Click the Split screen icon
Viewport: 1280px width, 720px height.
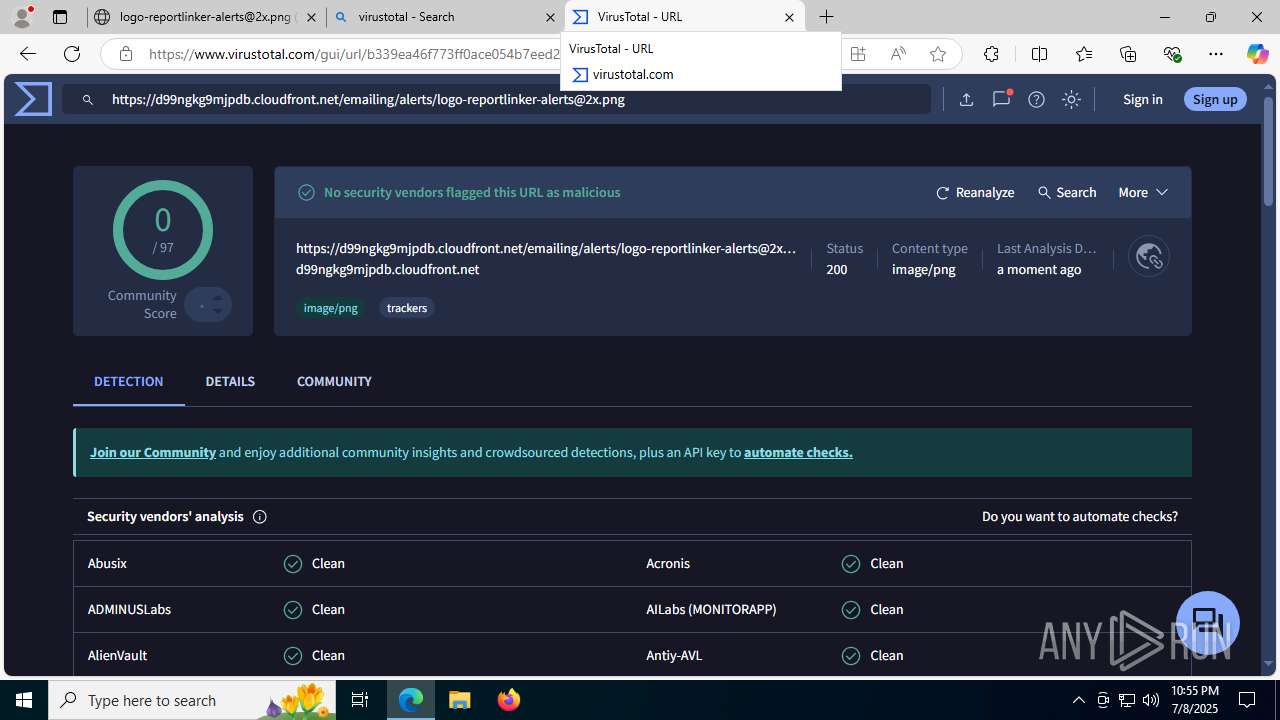[x=1039, y=54]
